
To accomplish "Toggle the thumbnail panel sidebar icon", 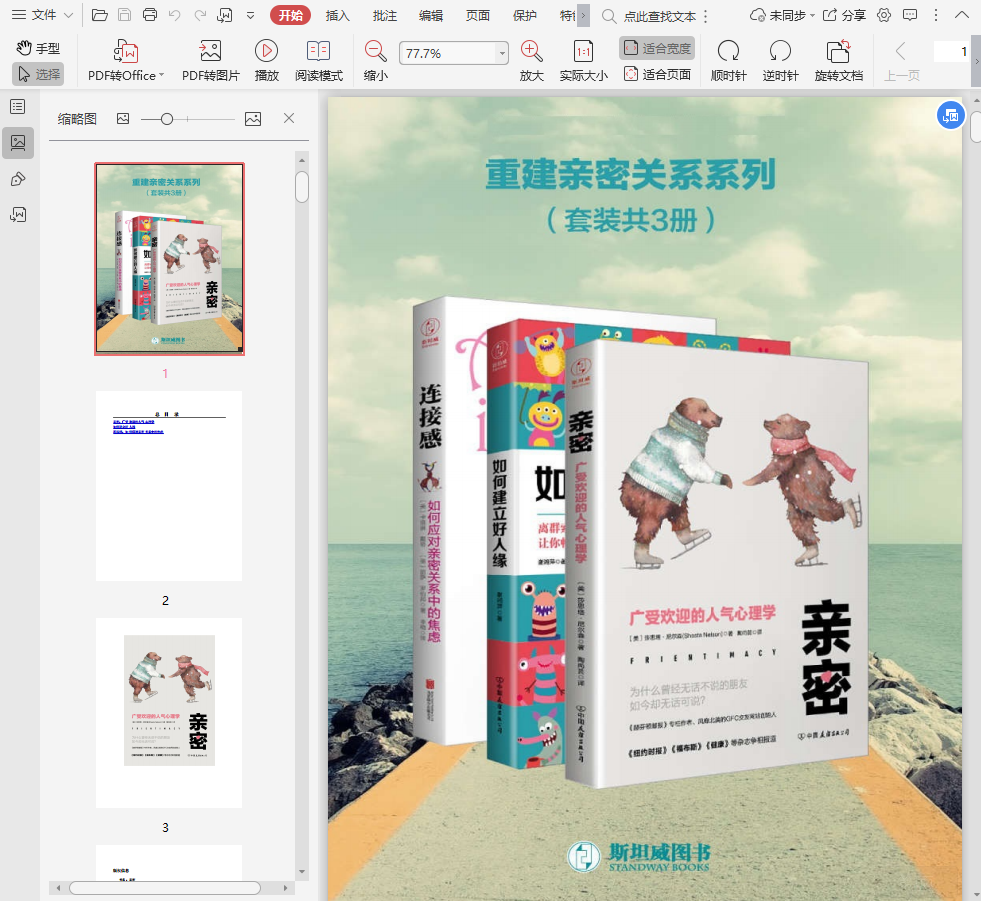I will coord(18,143).
